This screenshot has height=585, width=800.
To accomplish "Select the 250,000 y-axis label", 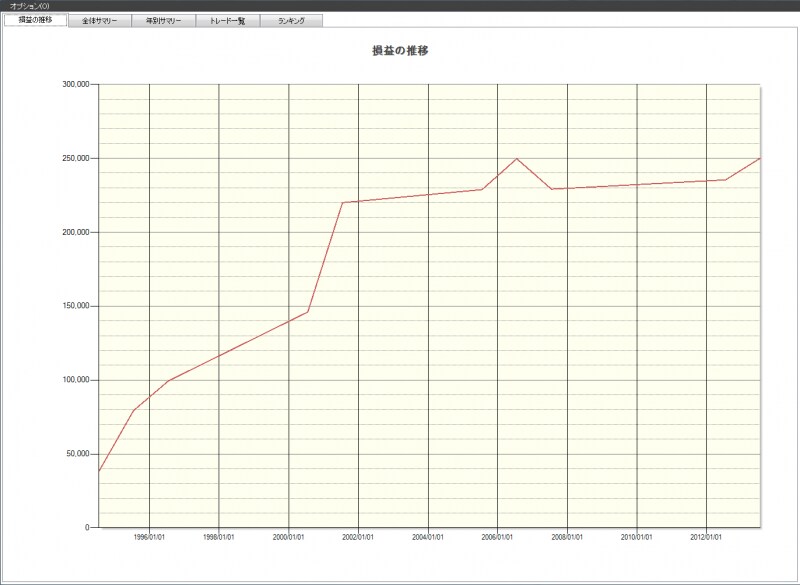I will 76,158.
